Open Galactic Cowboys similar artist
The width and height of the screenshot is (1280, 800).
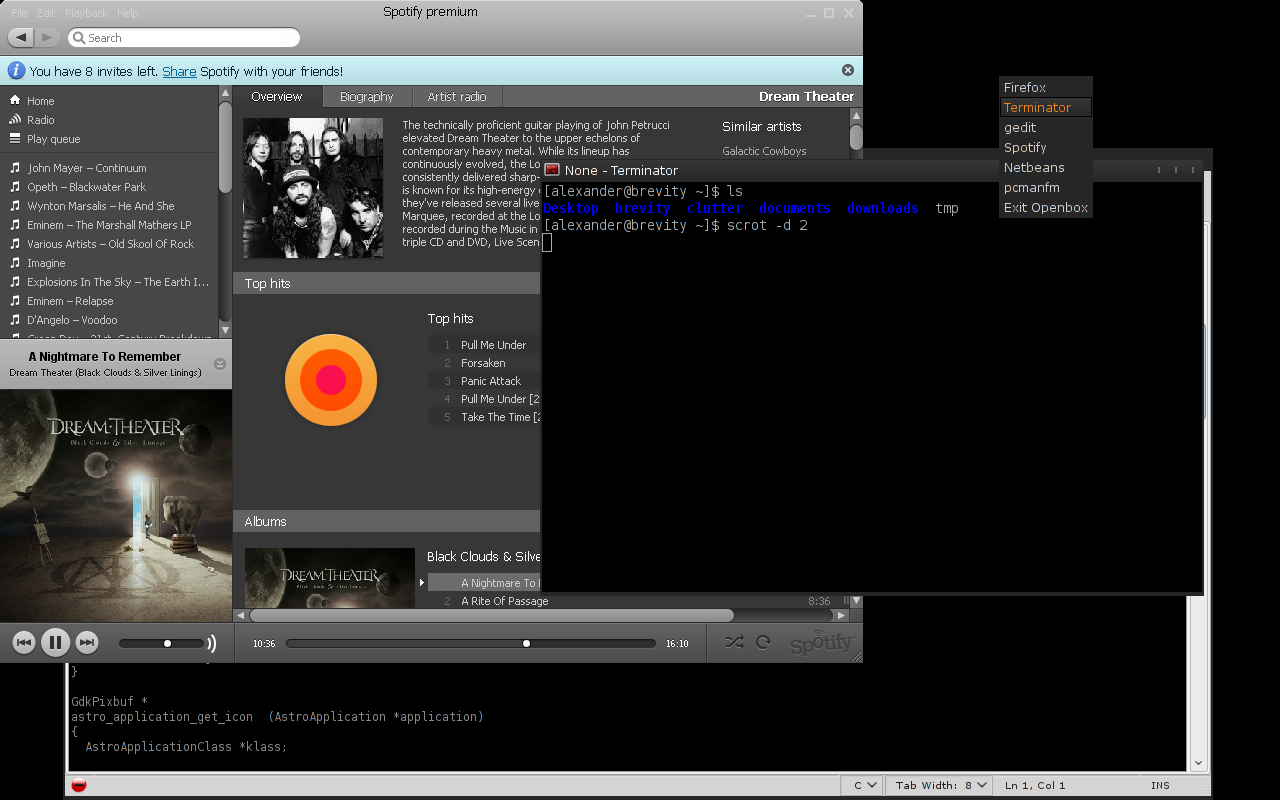764,151
